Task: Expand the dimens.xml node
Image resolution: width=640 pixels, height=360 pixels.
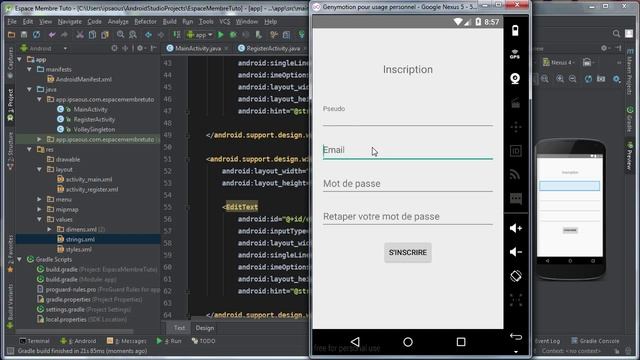Action: (49, 229)
